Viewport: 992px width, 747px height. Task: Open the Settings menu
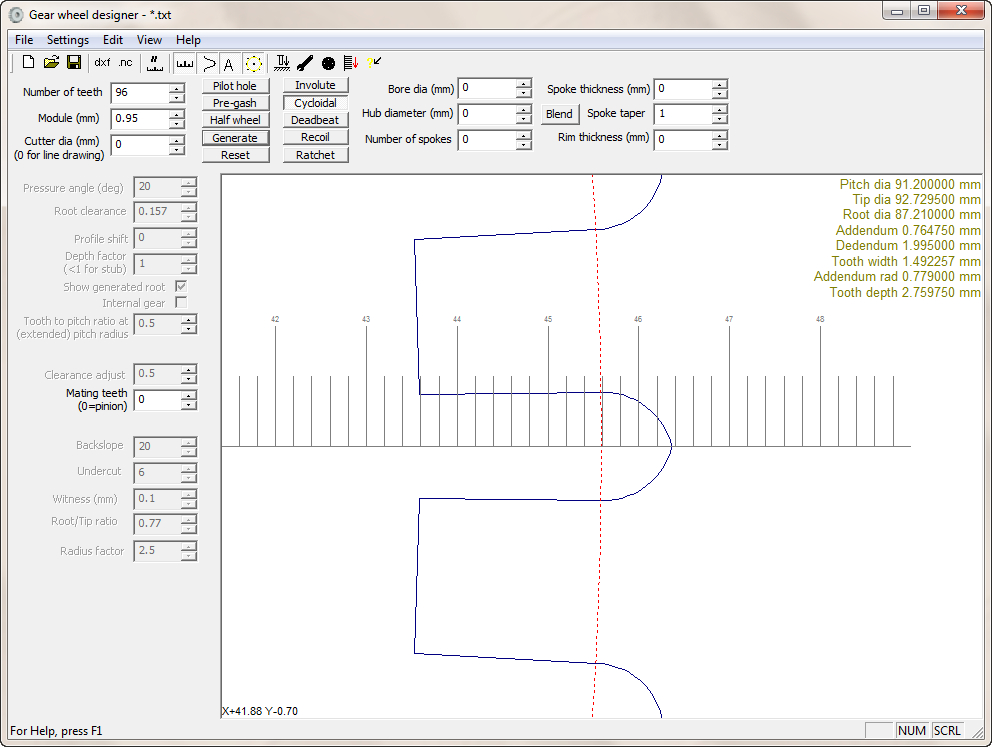click(68, 40)
